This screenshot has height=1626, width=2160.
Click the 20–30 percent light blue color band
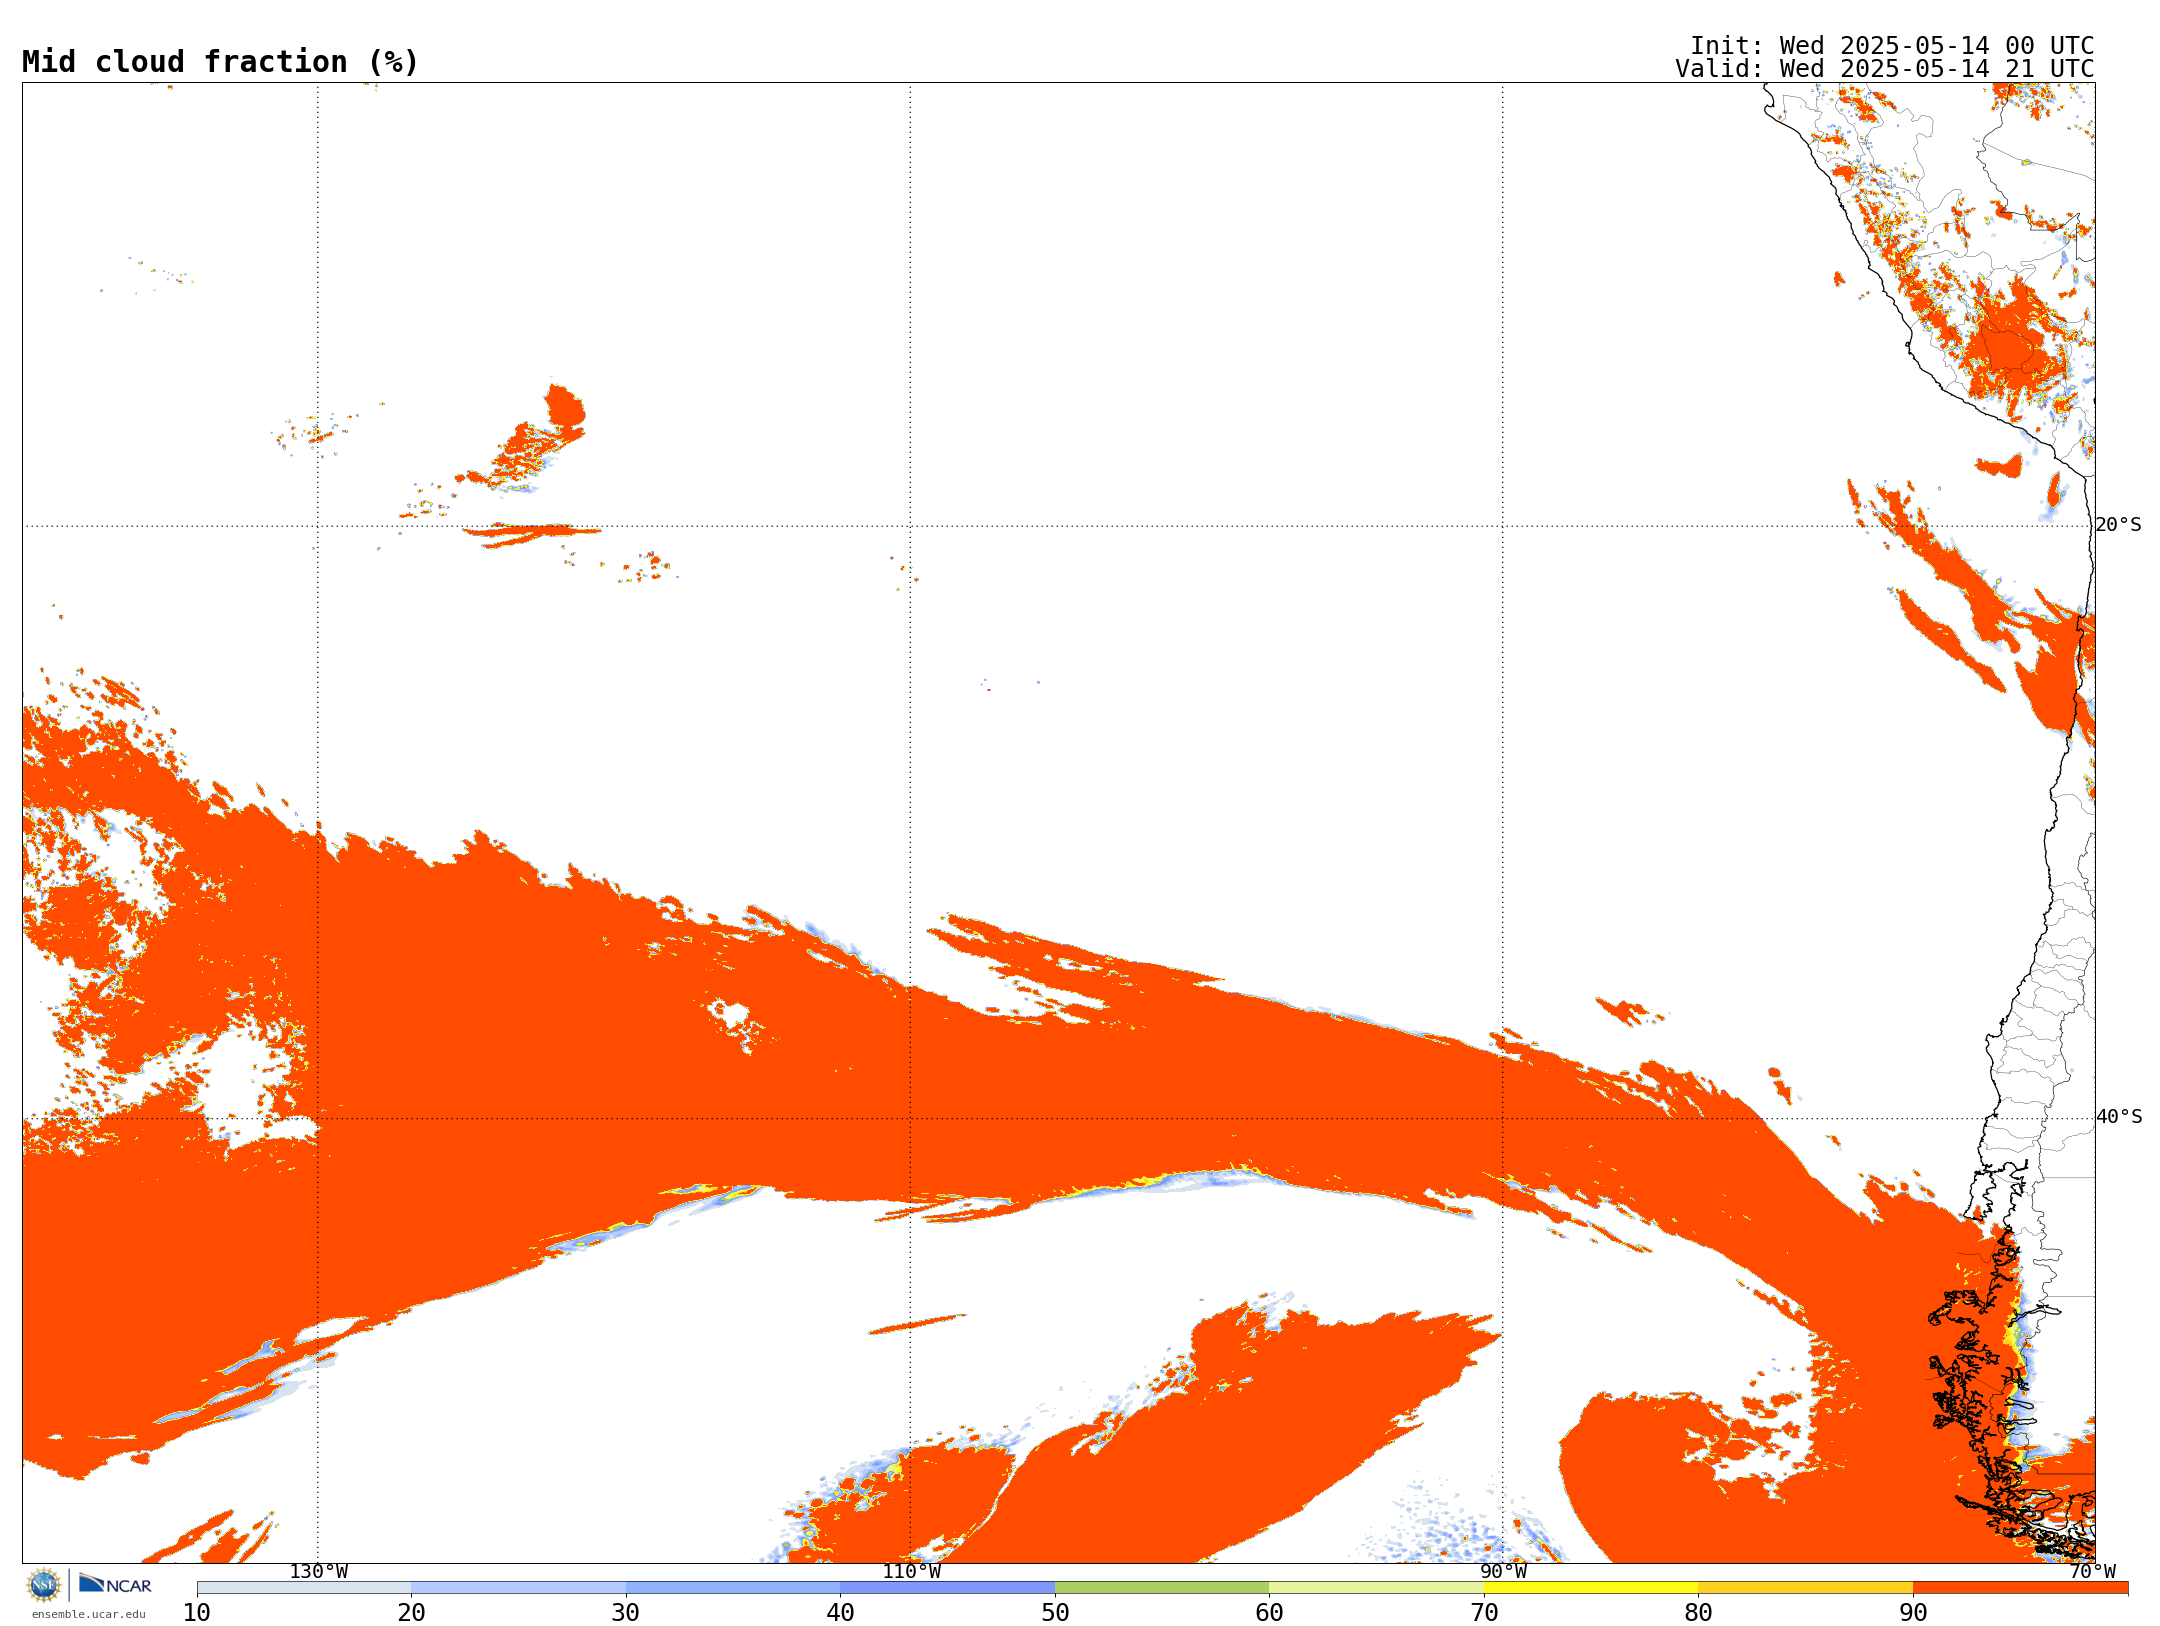point(518,1588)
